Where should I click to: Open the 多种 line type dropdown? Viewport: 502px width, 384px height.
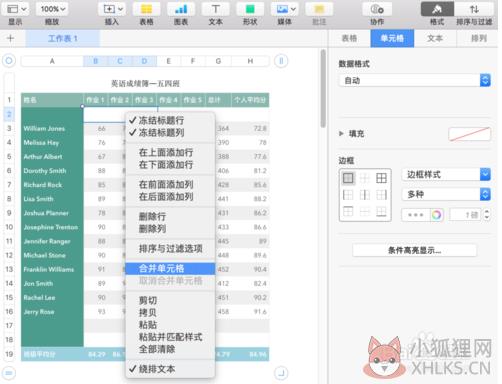click(x=446, y=194)
